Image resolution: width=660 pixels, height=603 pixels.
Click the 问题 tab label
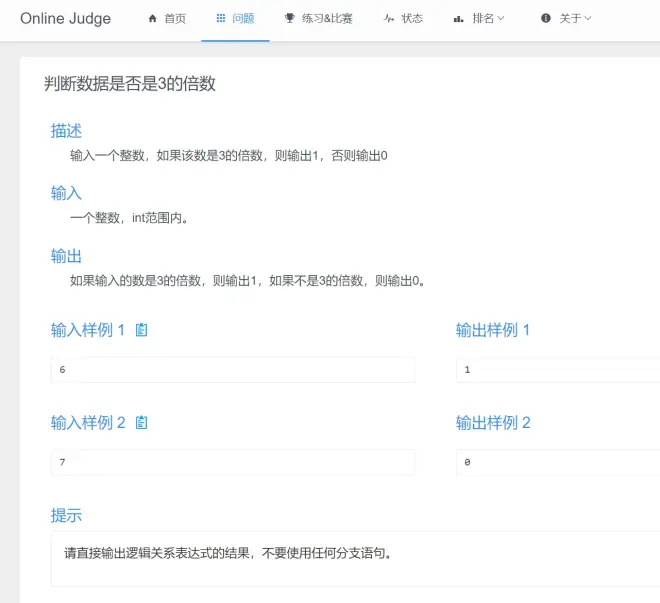[x=243, y=19]
